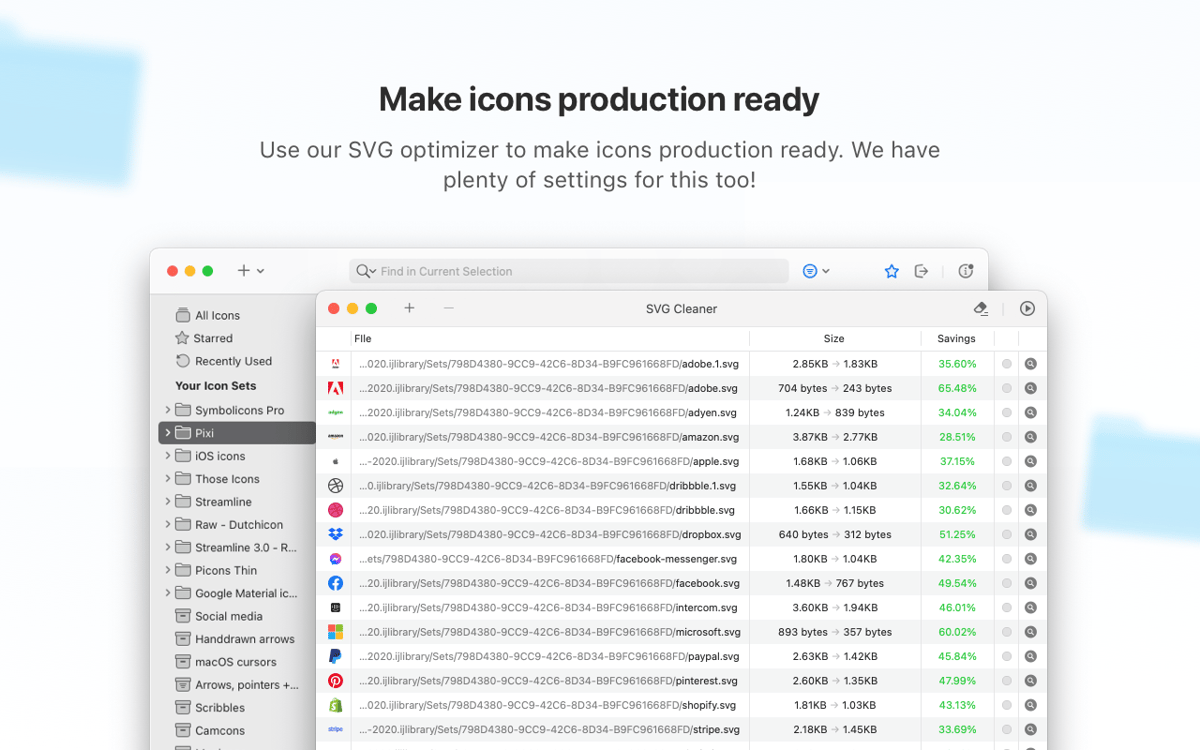This screenshot has height=750, width=1200.
Task: Click the magnifier icon for adobe.1.svg row
Action: [x=1030, y=364]
